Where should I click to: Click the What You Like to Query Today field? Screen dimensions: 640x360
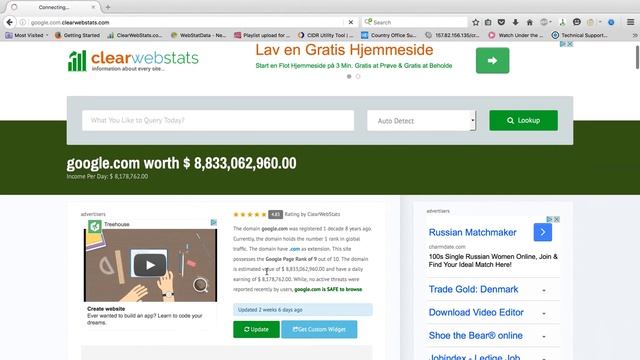pyautogui.click(x=218, y=120)
